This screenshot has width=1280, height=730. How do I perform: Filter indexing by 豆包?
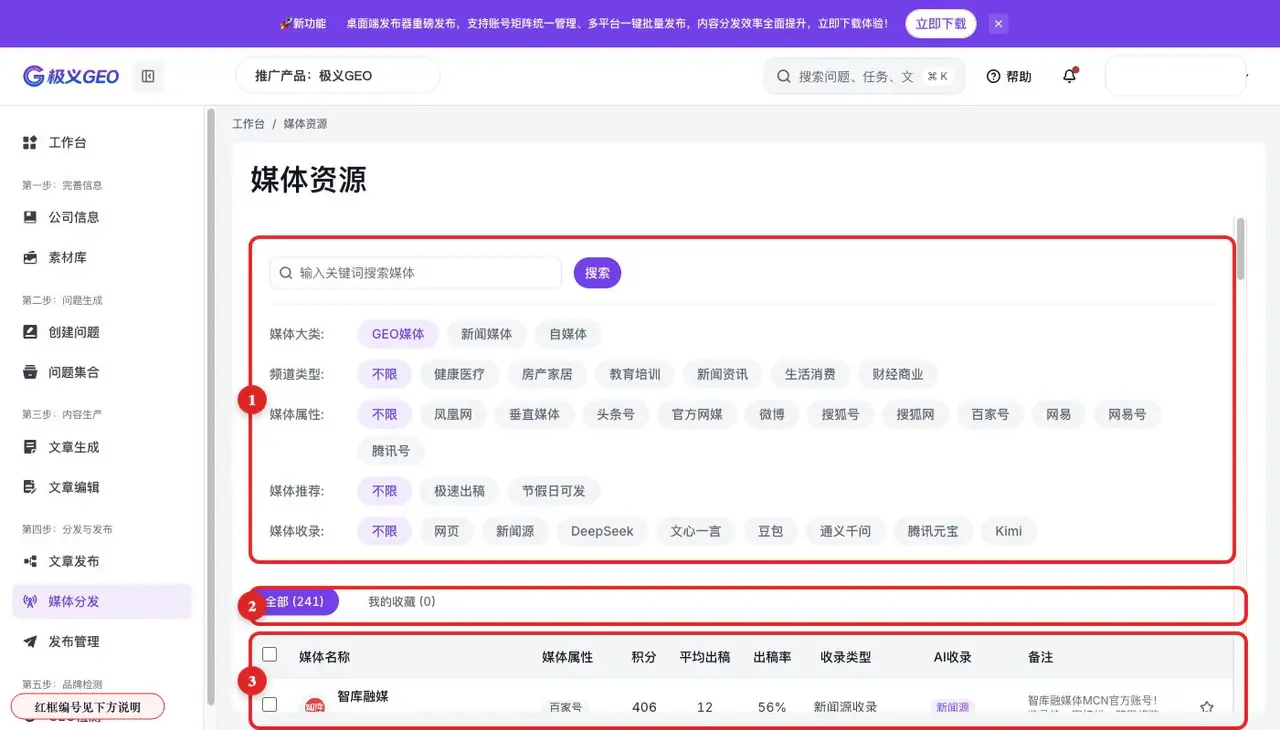(x=770, y=531)
